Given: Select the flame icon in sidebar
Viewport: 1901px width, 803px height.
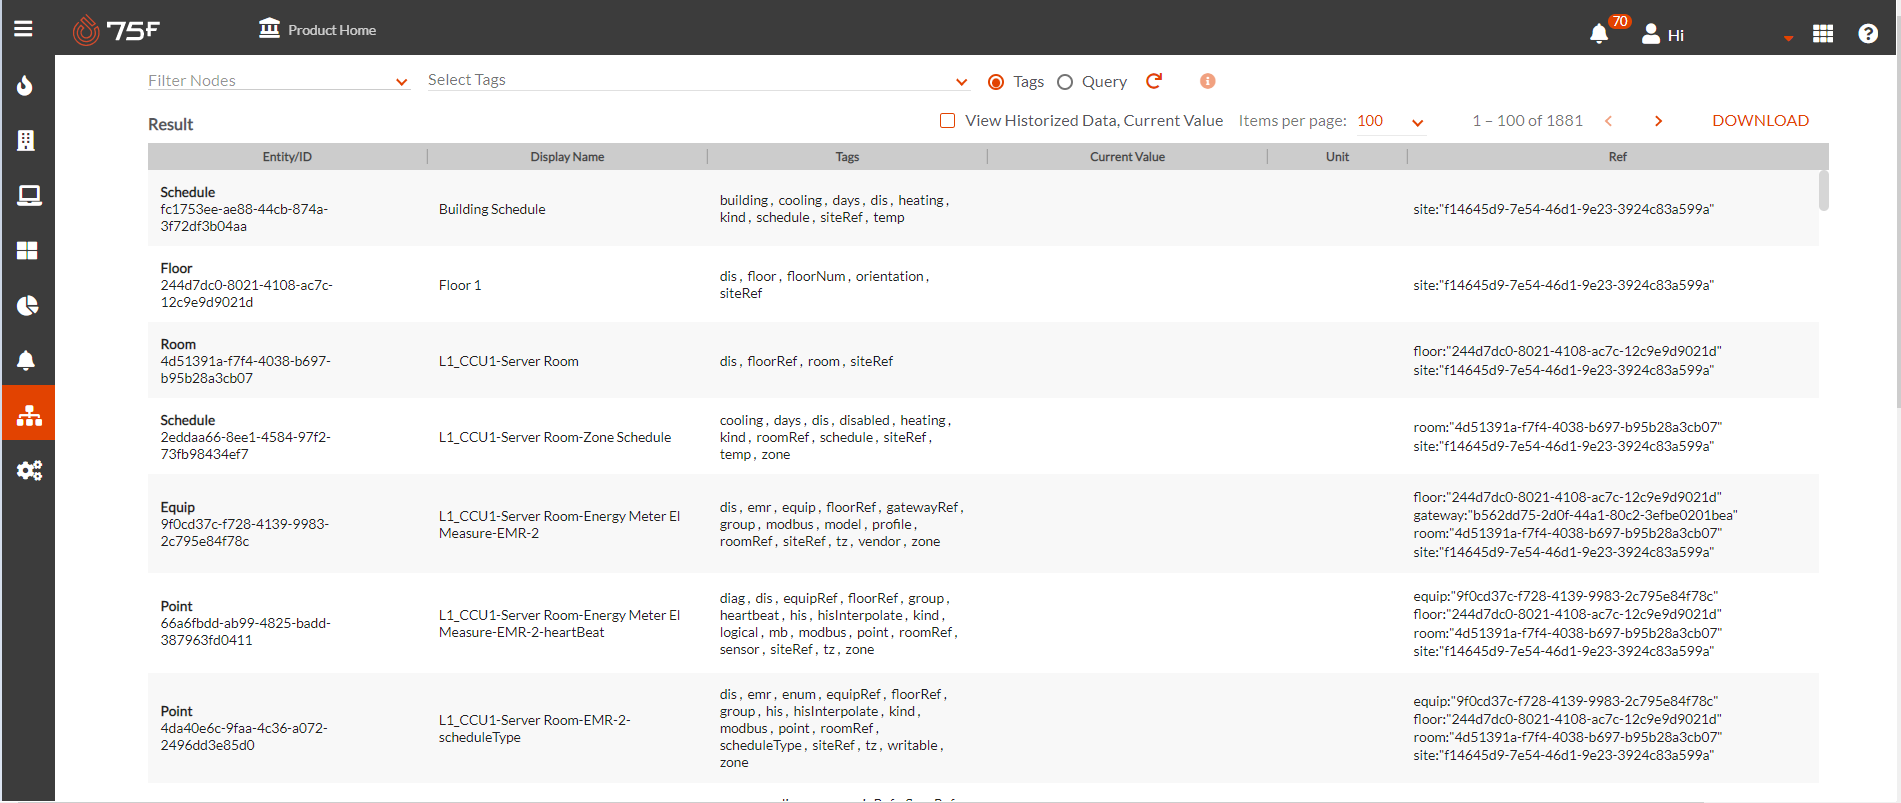Looking at the screenshot, I should pos(27,85).
